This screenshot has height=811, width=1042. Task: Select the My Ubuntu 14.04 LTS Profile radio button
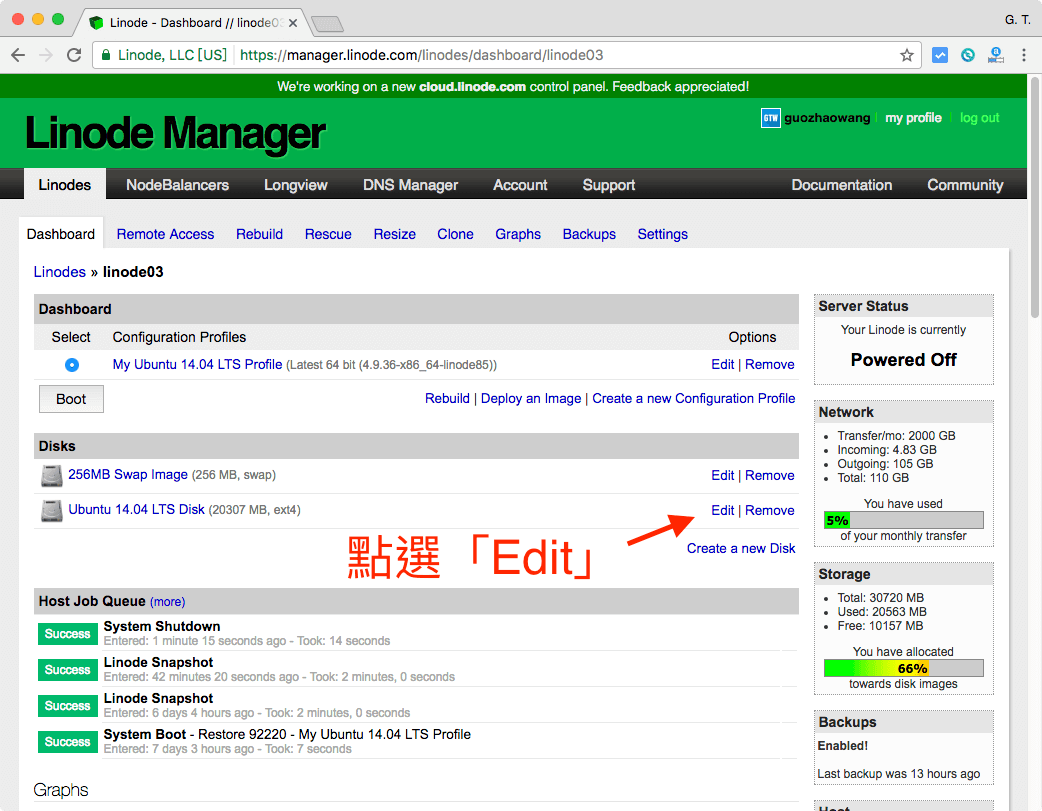pos(71,364)
